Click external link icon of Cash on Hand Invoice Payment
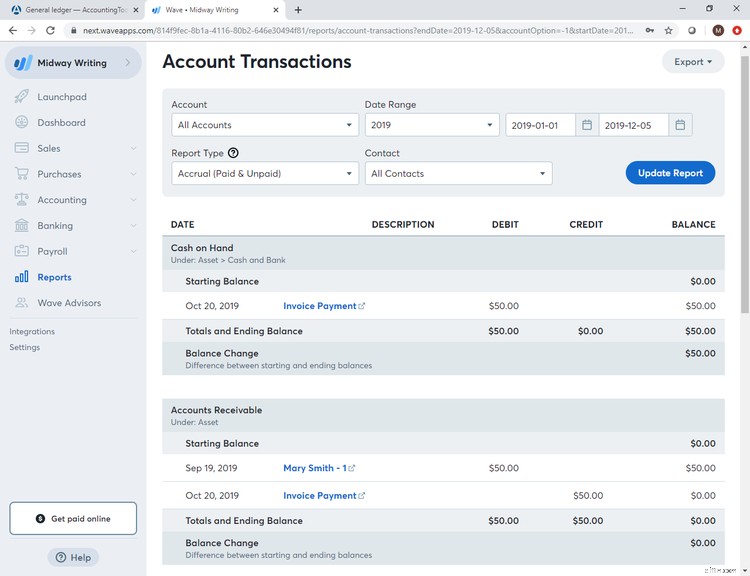750x576 pixels. point(362,306)
